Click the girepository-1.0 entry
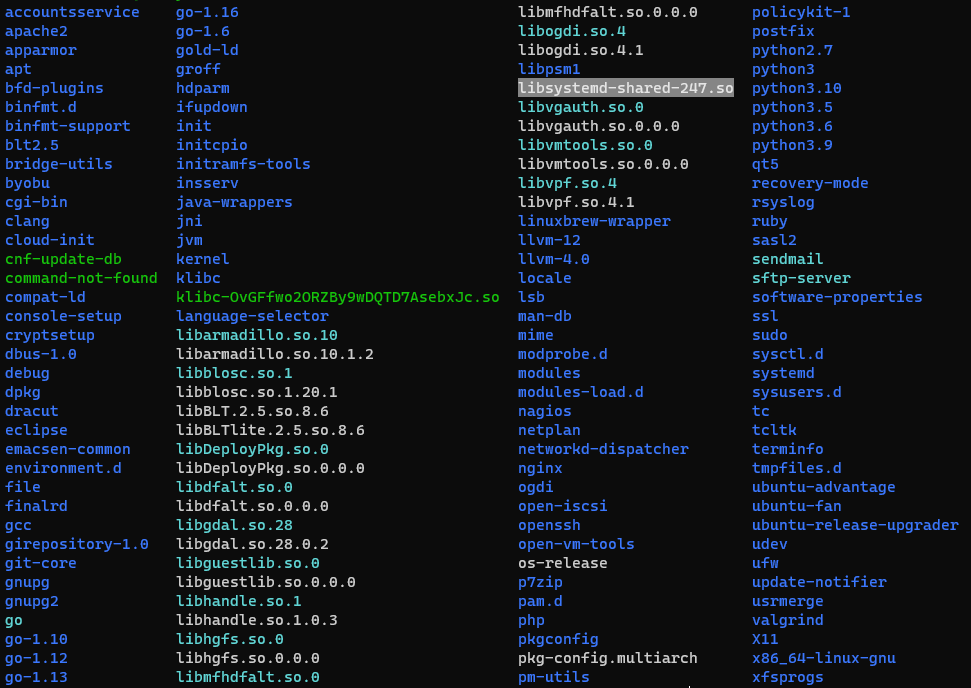The height and width of the screenshot is (688, 971). (77, 544)
